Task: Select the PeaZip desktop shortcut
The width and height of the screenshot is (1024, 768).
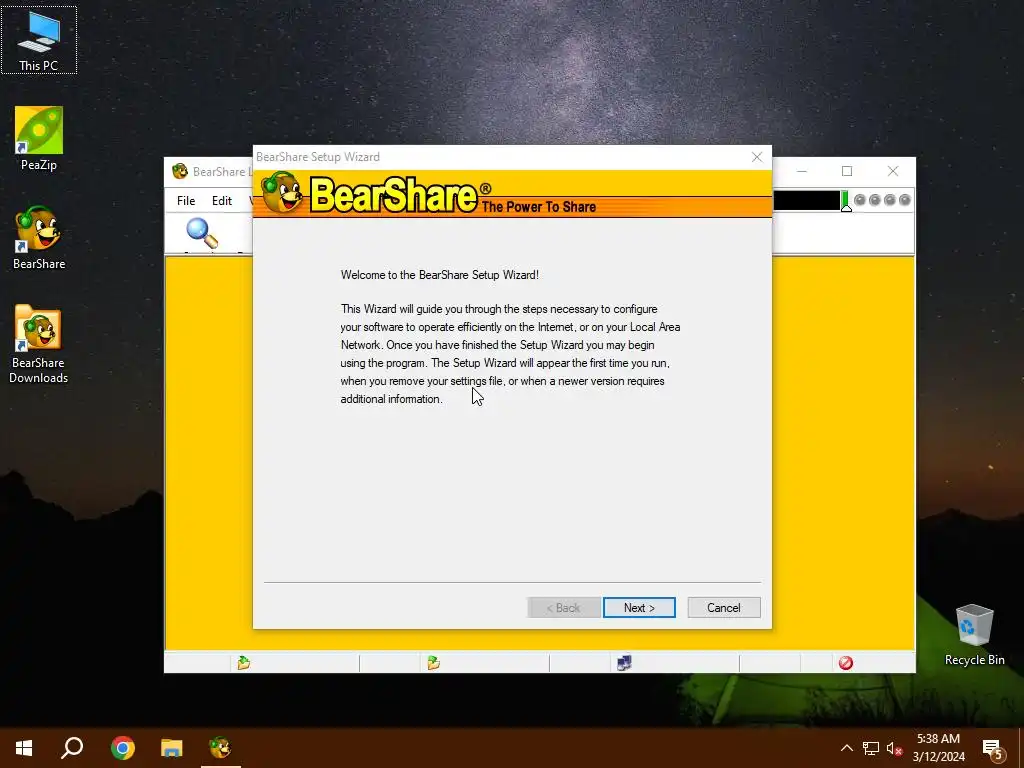Action: [x=39, y=138]
